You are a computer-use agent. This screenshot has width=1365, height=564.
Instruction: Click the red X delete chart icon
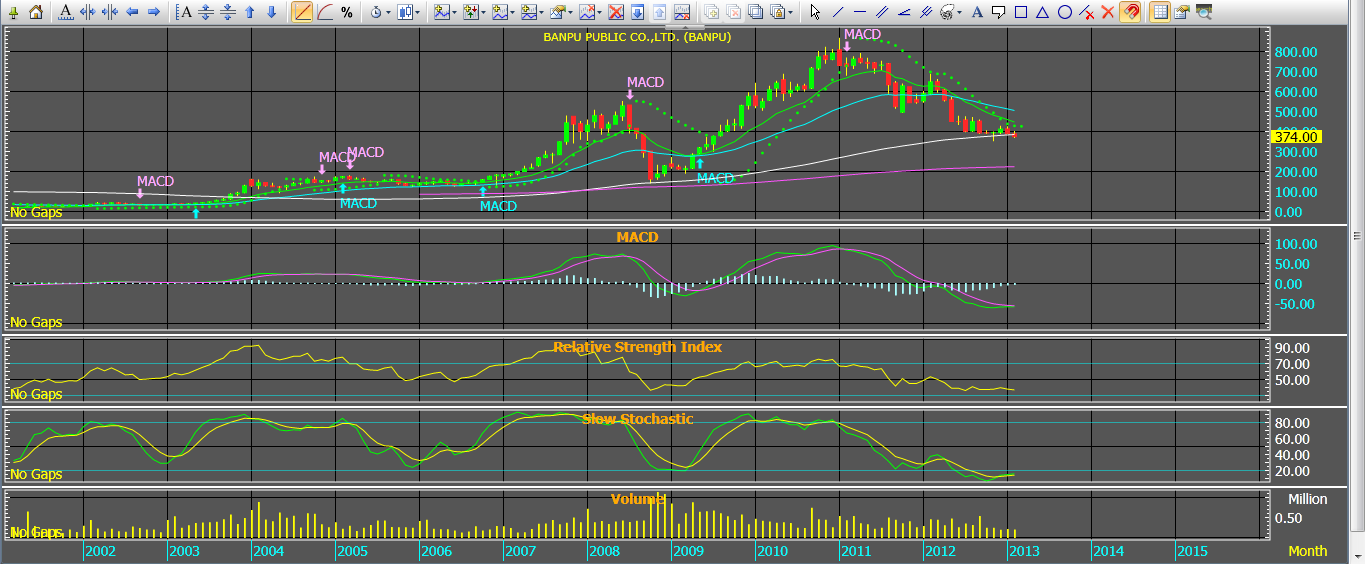(x=615, y=12)
